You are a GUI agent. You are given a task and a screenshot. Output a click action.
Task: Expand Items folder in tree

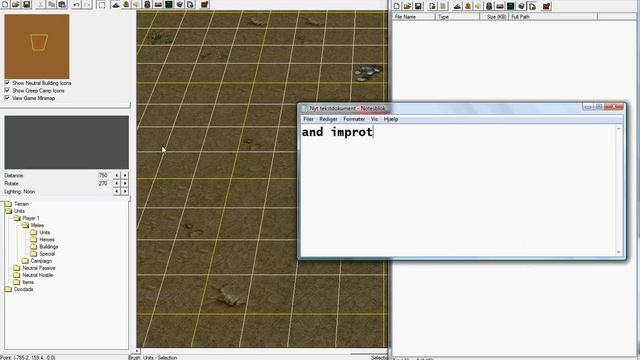[24, 282]
